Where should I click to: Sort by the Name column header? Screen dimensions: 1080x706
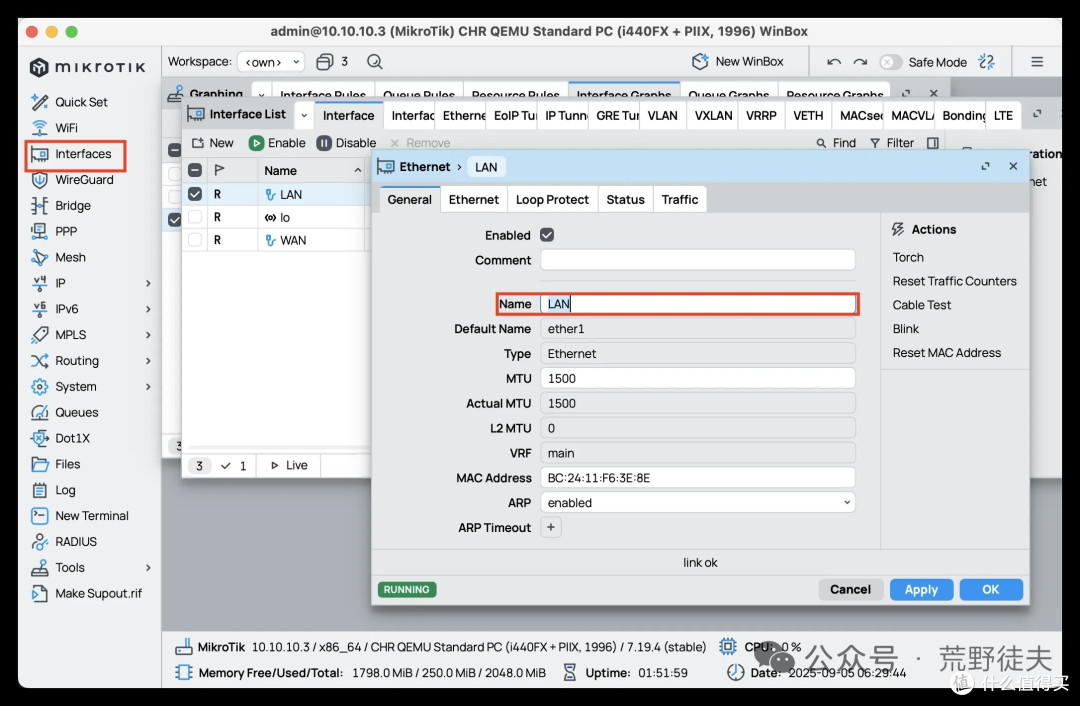(312, 170)
